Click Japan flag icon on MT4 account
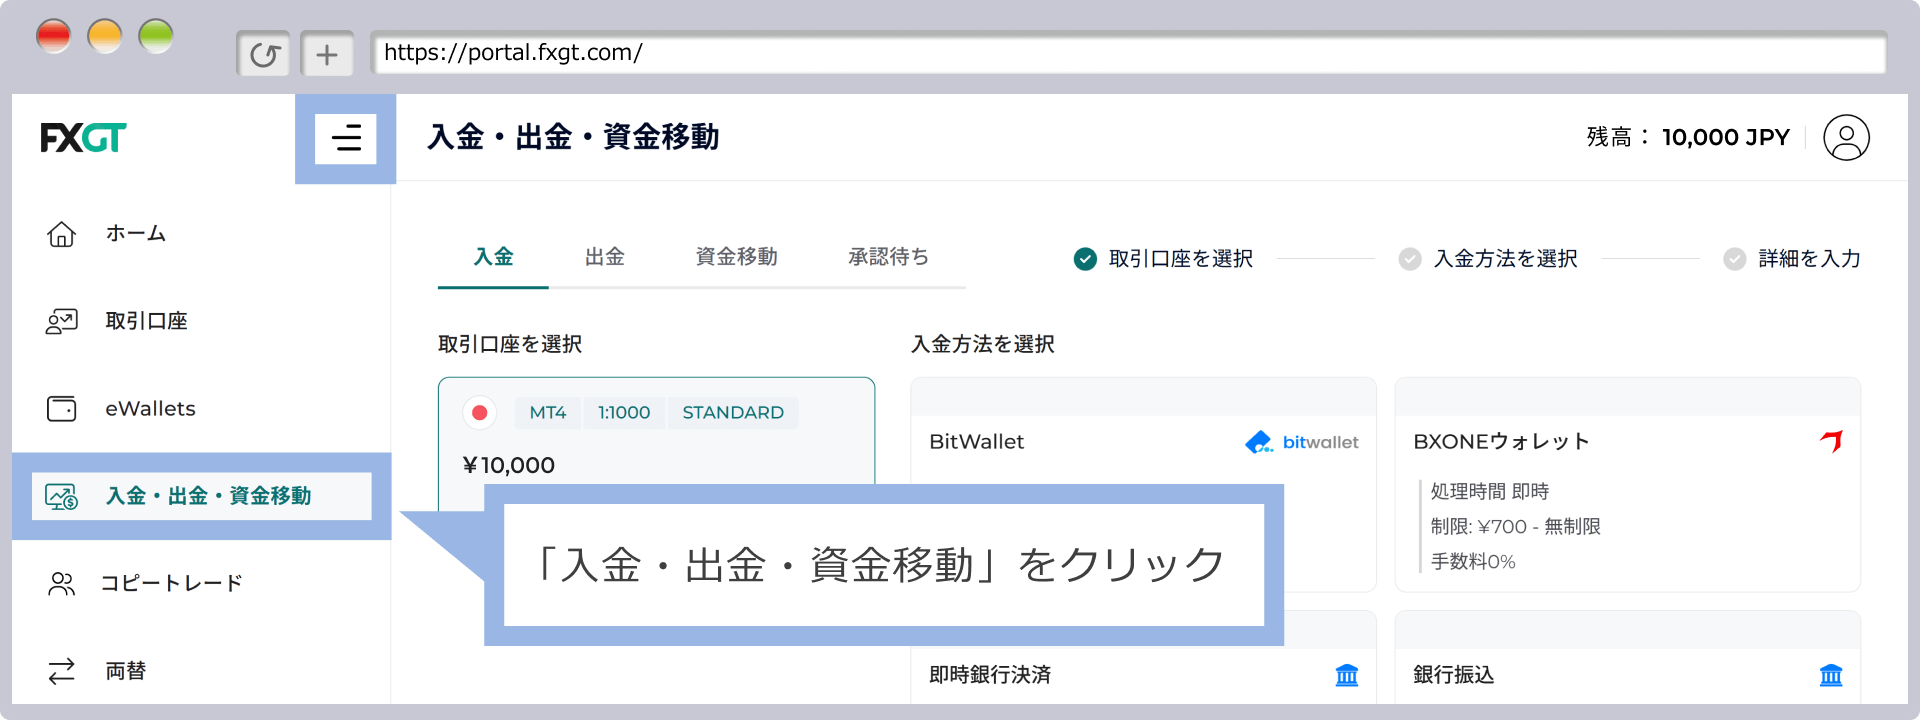The image size is (1920, 720). [480, 412]
